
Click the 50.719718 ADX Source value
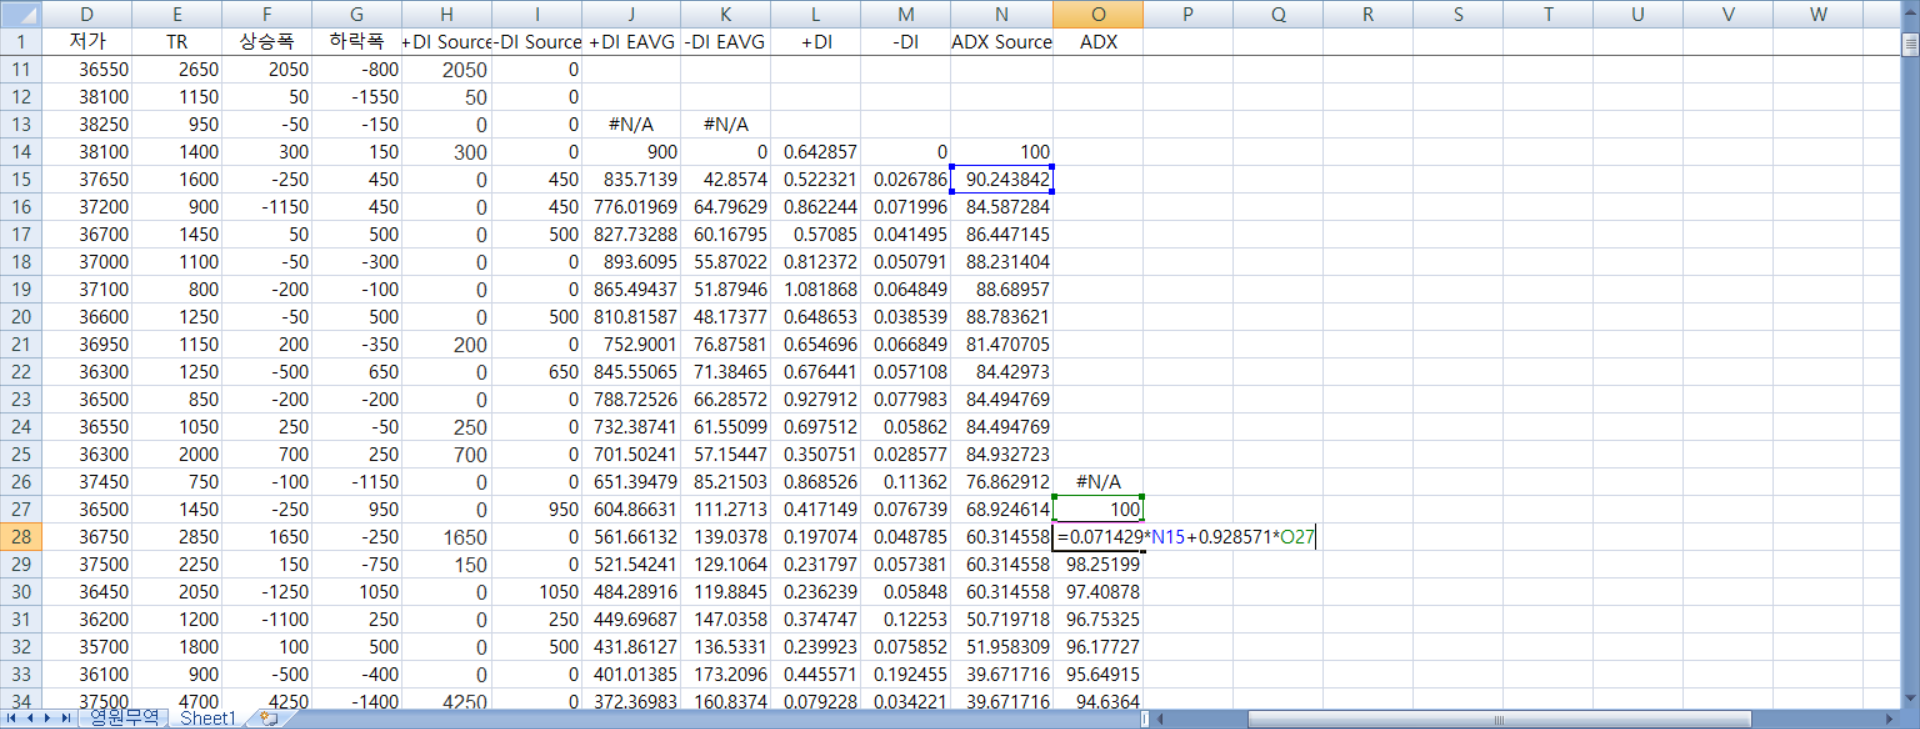pos(1002,620)
